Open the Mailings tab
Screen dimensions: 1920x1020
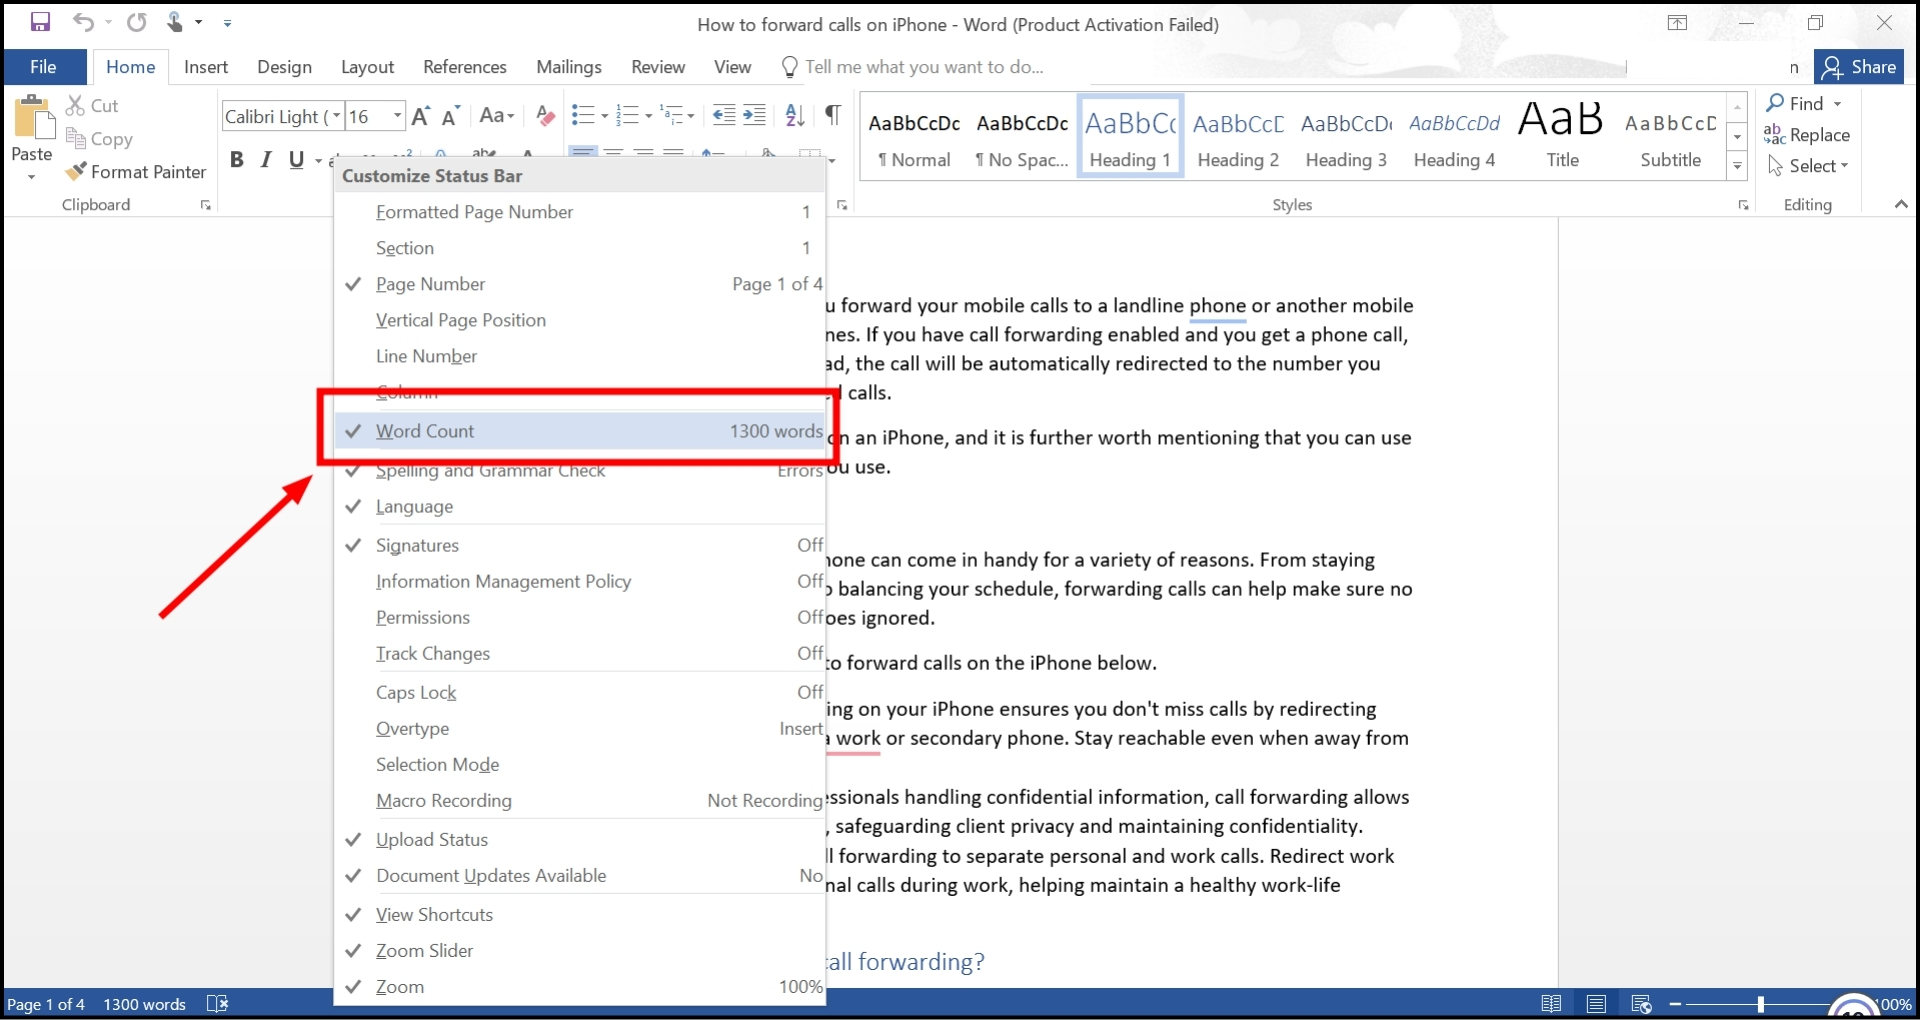568,67
